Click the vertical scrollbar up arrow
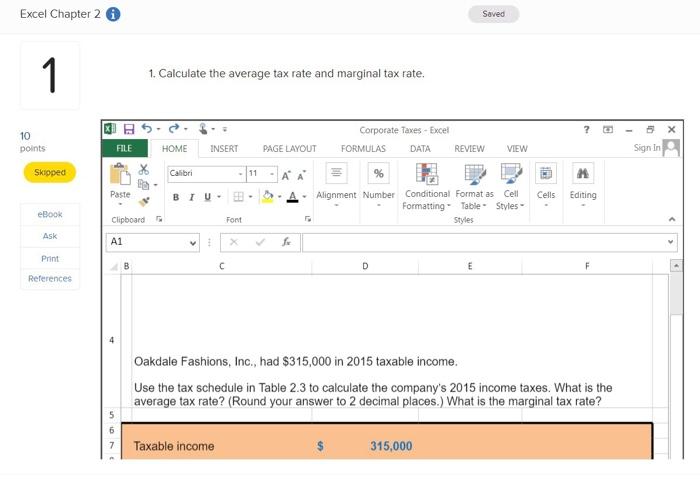The width and height of the screenshot is (700, 480). [676, 266]
